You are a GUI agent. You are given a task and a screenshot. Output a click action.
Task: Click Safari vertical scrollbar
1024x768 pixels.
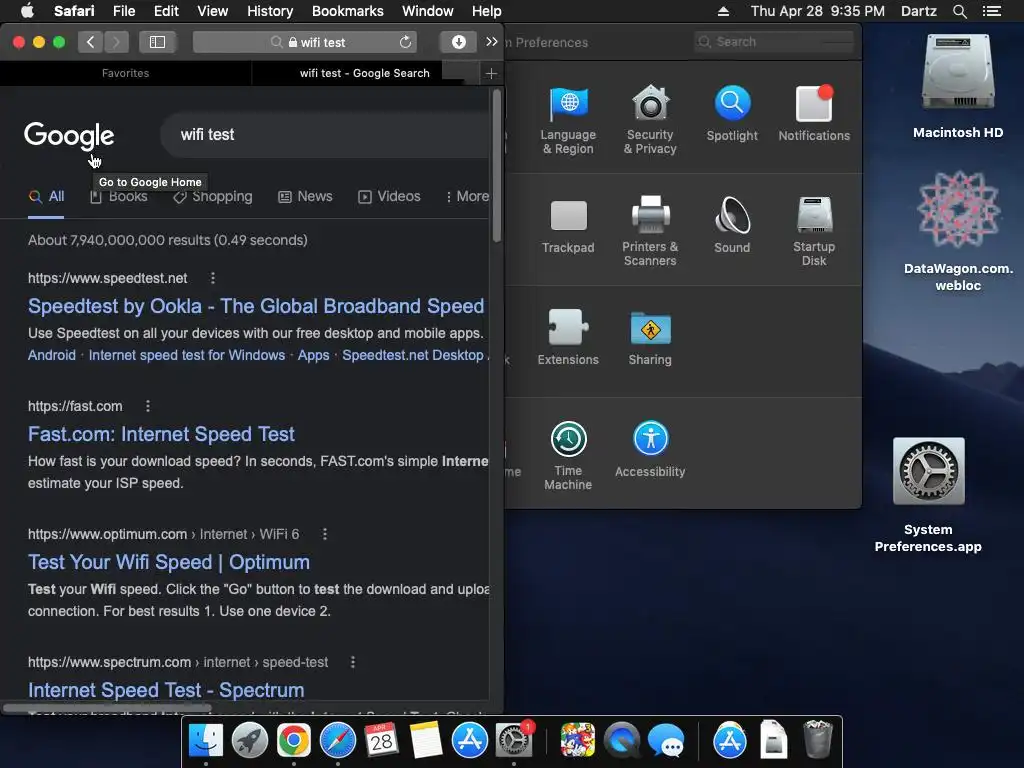[497, 167]
